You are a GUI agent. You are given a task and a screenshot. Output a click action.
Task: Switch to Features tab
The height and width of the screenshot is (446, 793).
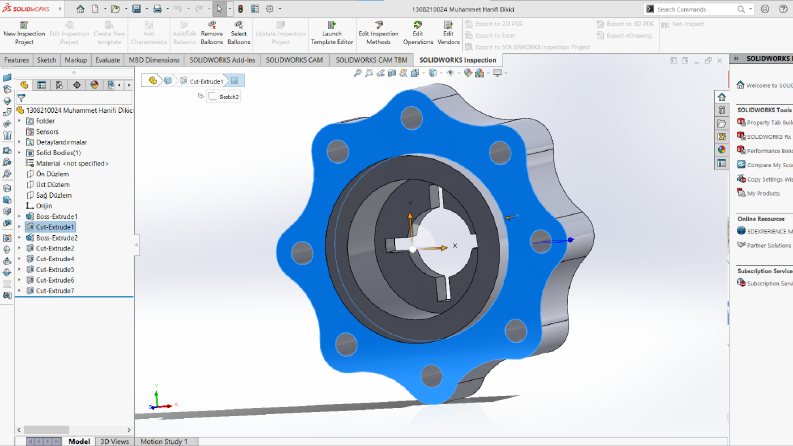[x=16, y=60]
